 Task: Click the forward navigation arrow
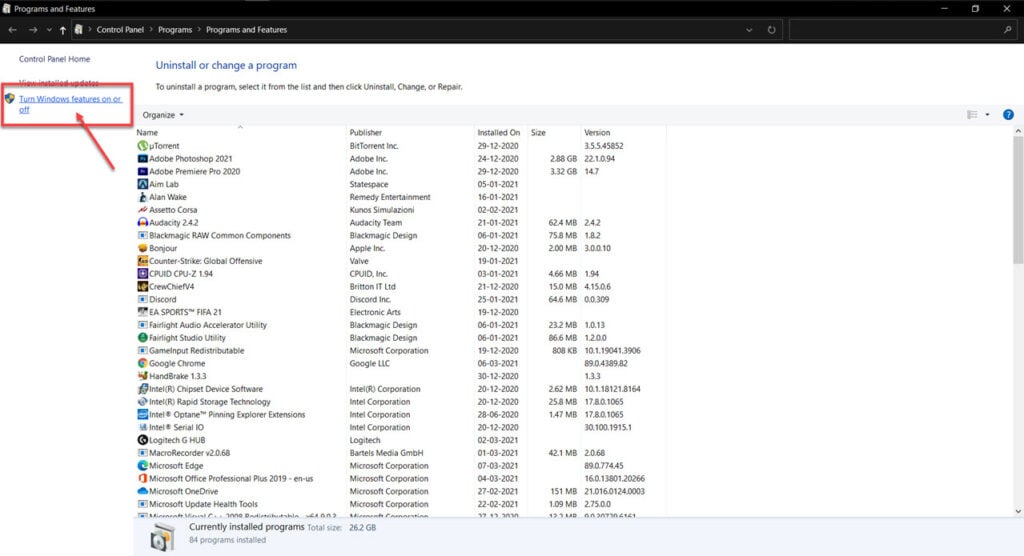(x=33, y=30)
